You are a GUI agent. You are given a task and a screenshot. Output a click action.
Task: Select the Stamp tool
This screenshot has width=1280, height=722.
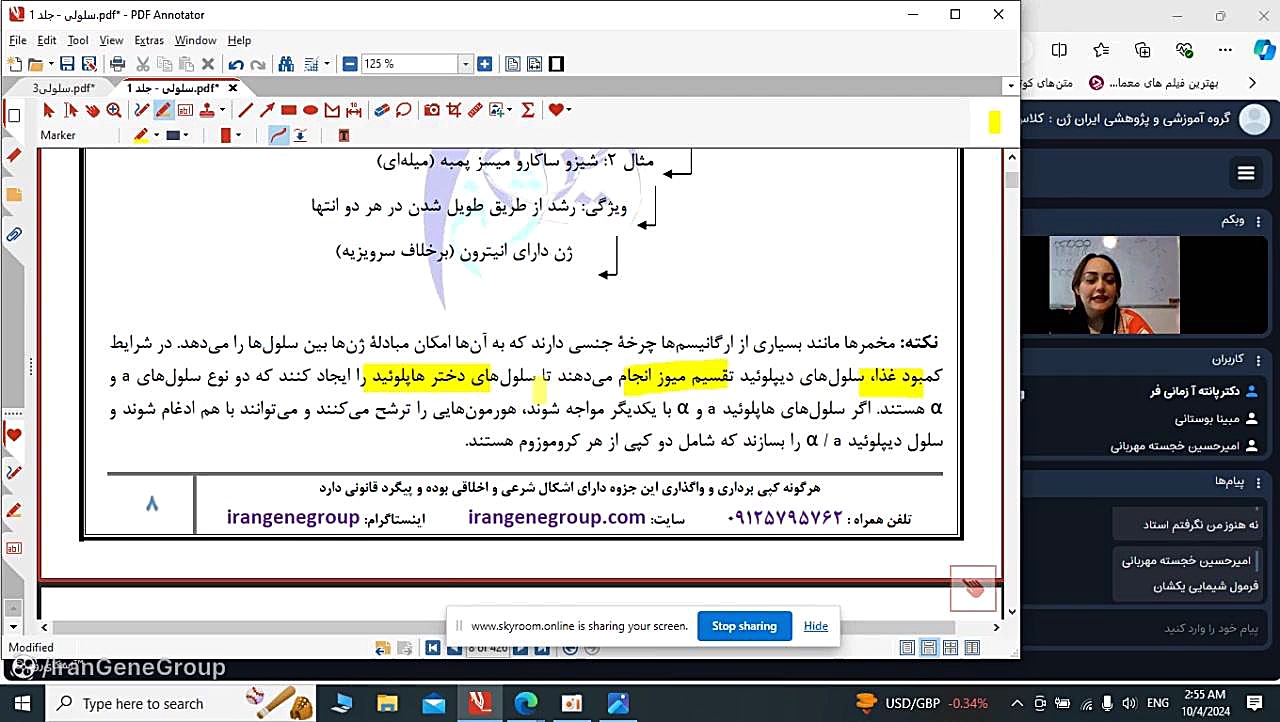point(207,110)
